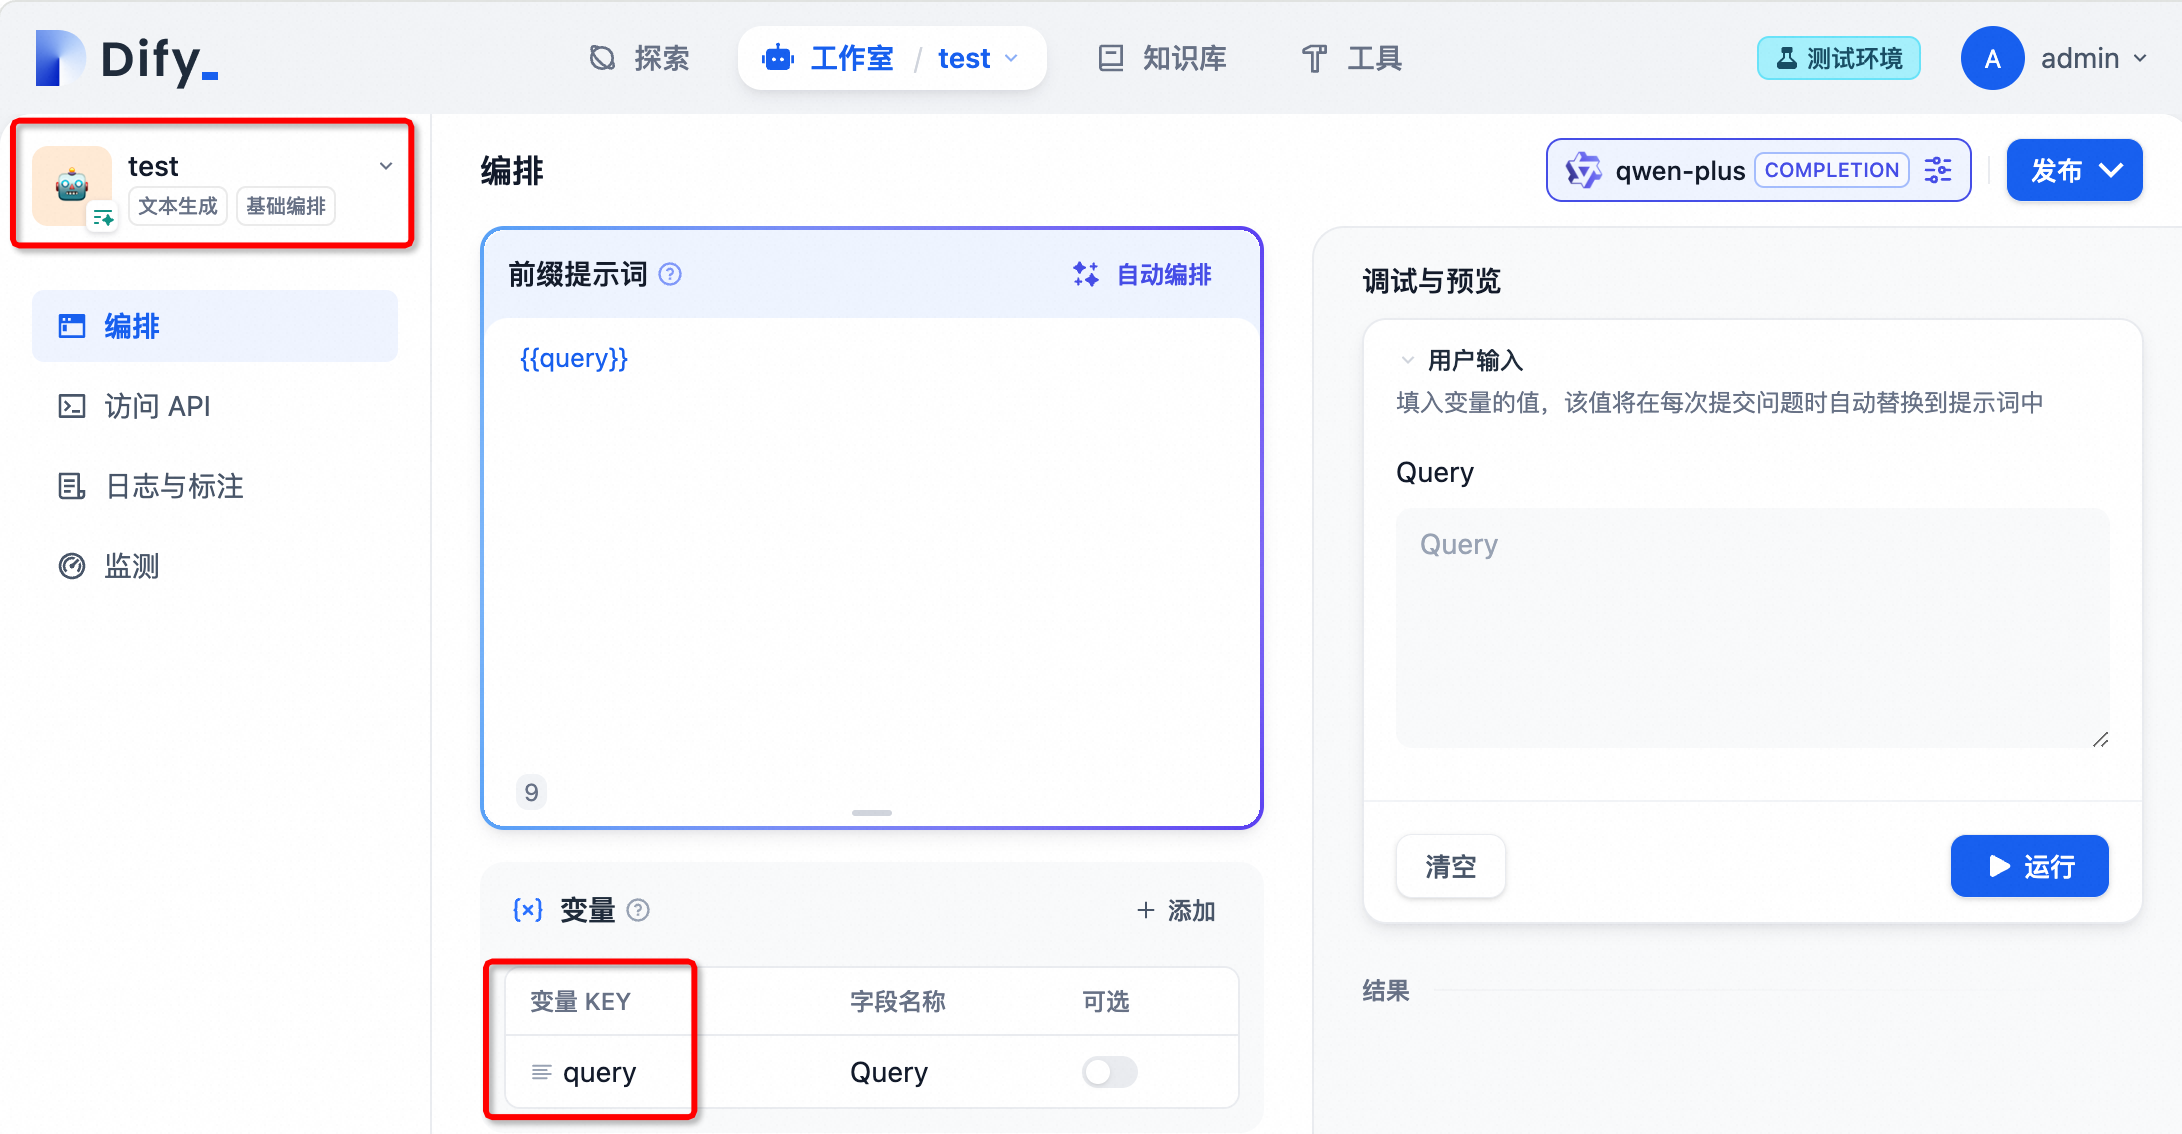Click the 运行 run button
The width and height of the screenshot is (2182, 1134).
pyautogui.click(x=2029, y=866)
